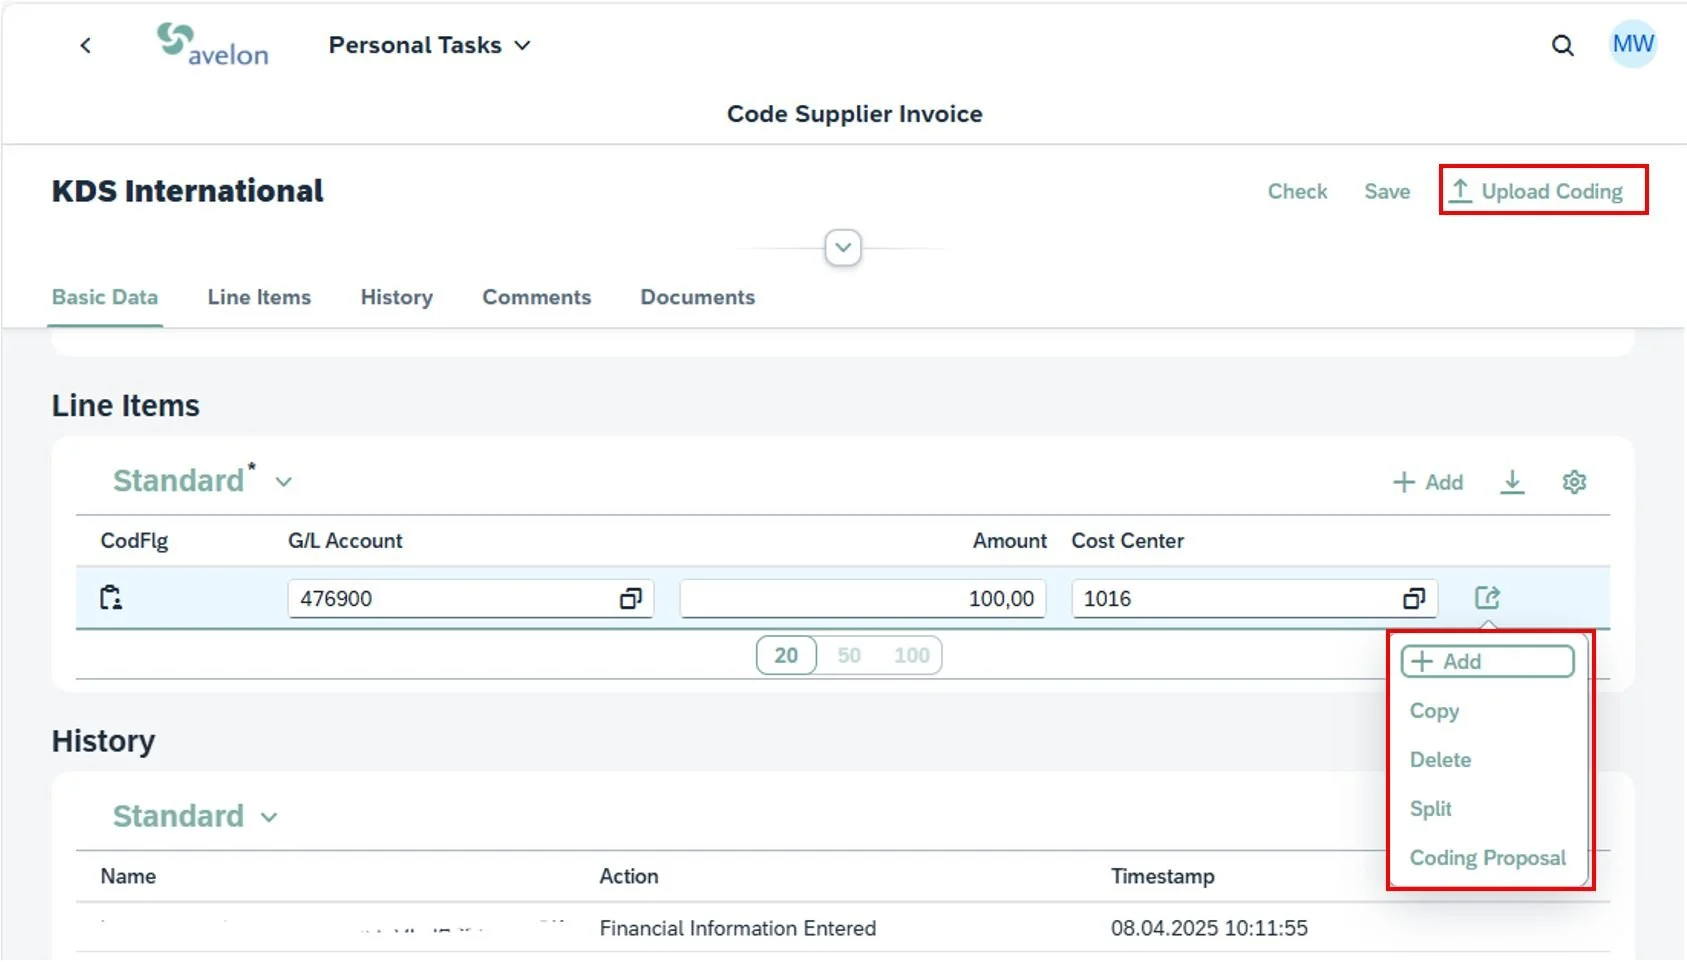Viewport: 1687px width, 962px height.
Task: Click the CodFlg clipboard icon
Action: (111, 598)
